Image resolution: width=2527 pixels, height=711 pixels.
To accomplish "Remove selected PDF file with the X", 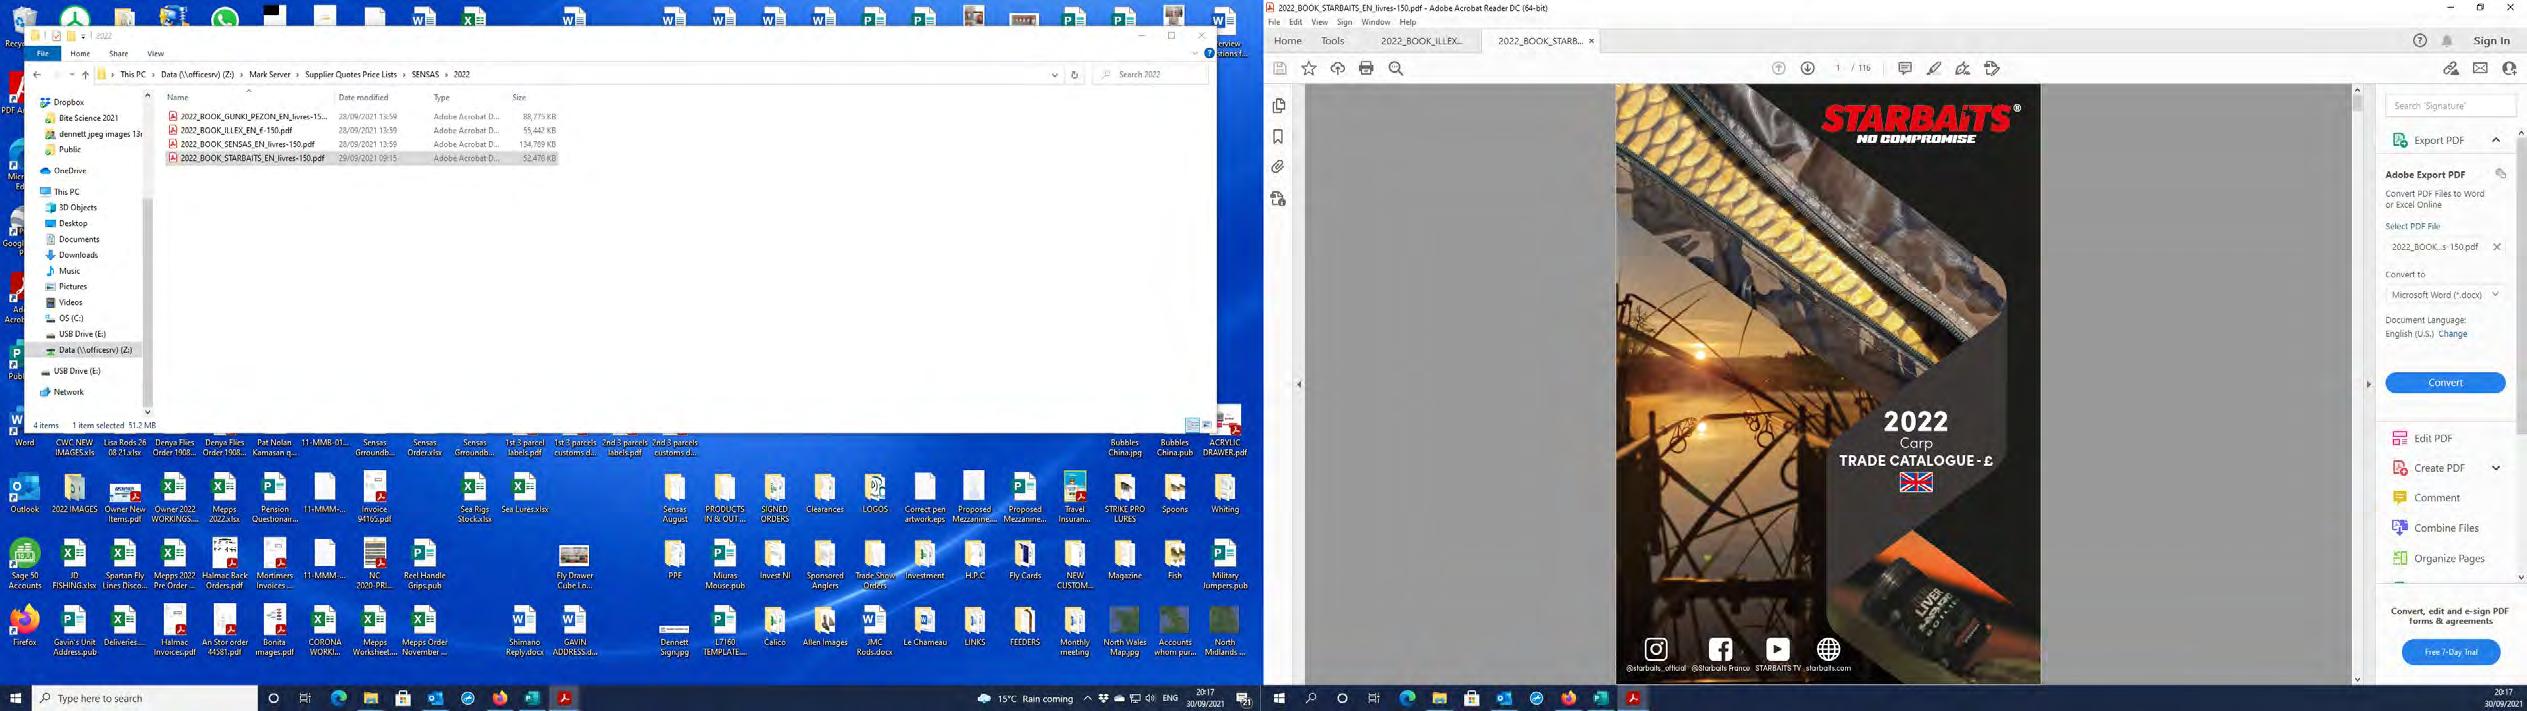I will pyautogui.click(x=2496, y=247).
